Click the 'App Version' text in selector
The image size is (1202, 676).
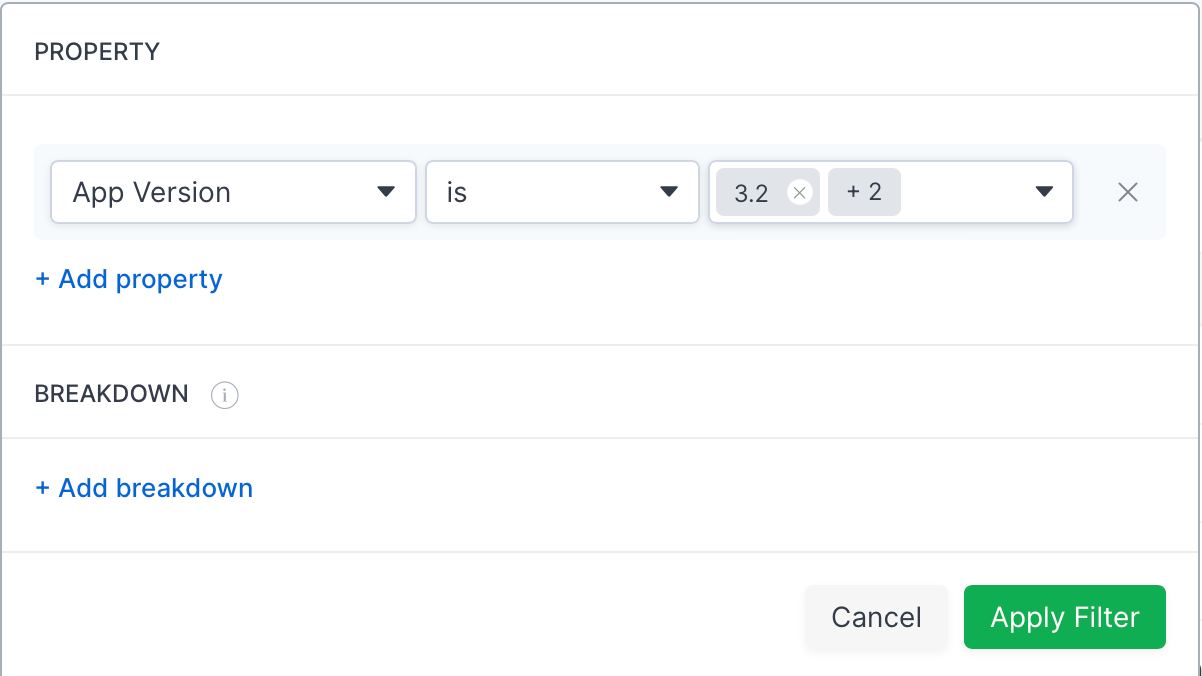point(152,192)
